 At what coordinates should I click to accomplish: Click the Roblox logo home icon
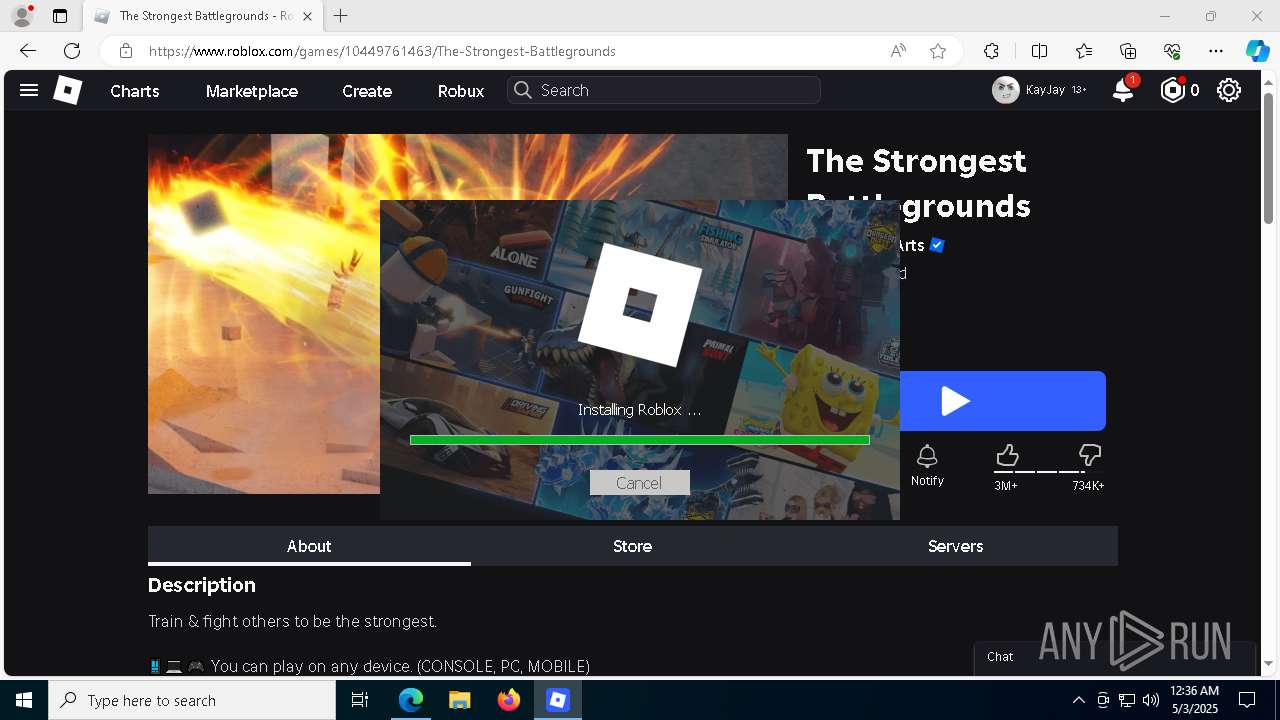[67, 90]
